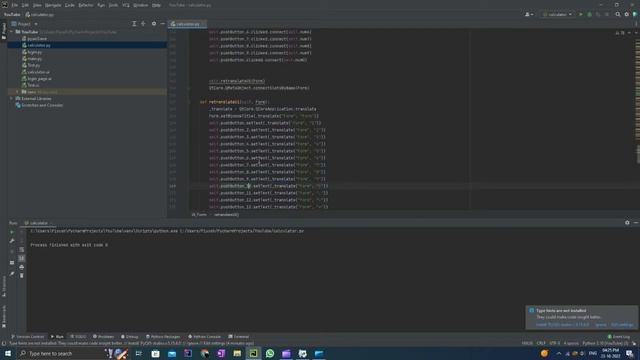This screenshot has height=360, width=640.
Task: Open the calculator run configuration dropdown
Action: coord(558,14)
